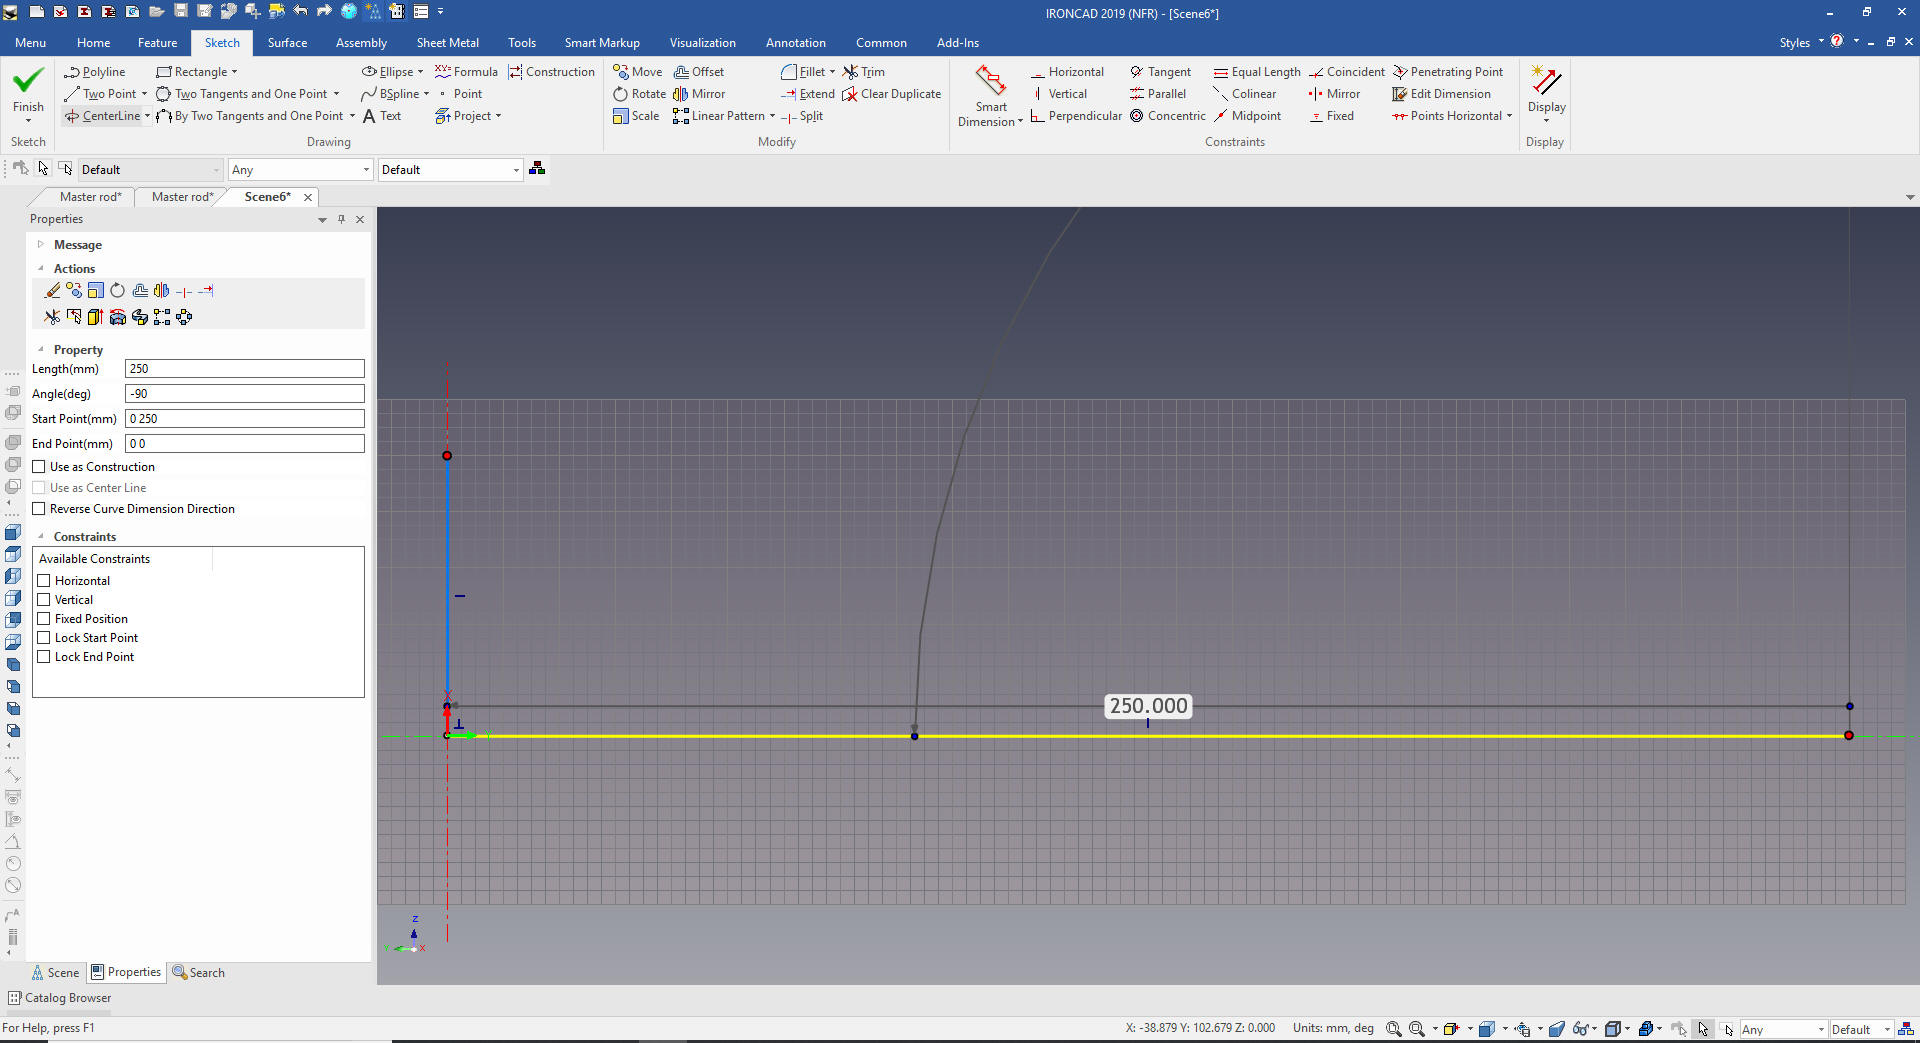1920x1043 pixels.
Task: Select the Move tool
Action: pos(638,72)
